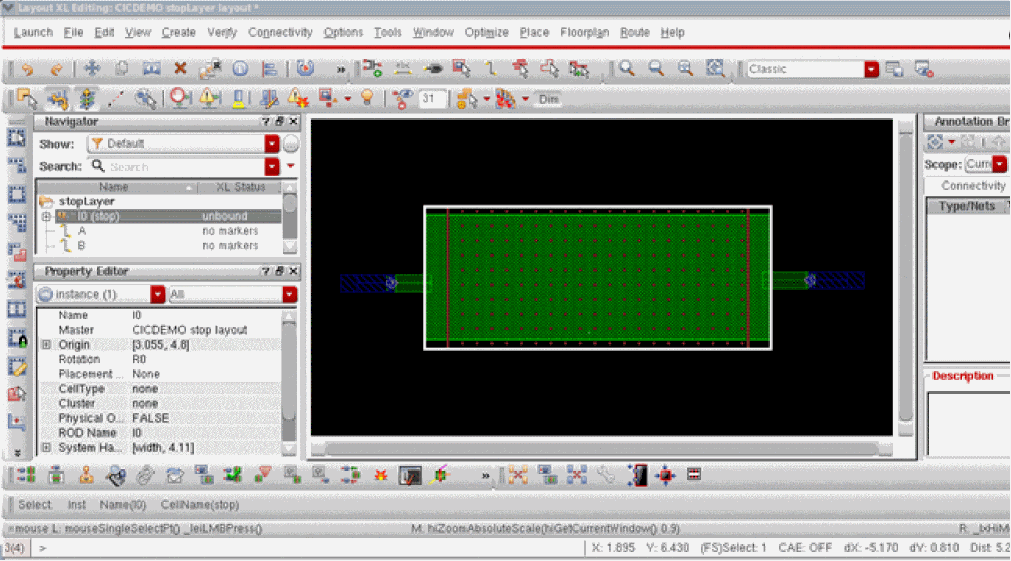Open the Floorplan menu

pos(584,32)
